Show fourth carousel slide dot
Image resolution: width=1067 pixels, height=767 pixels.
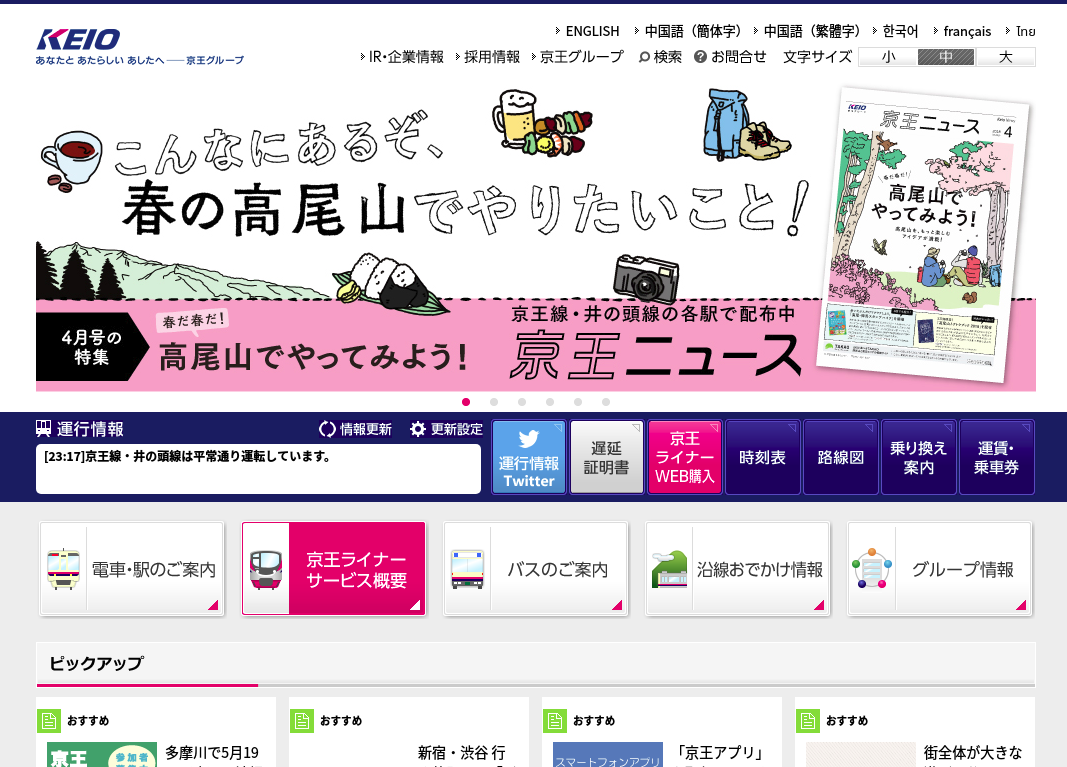click(550, 402)
